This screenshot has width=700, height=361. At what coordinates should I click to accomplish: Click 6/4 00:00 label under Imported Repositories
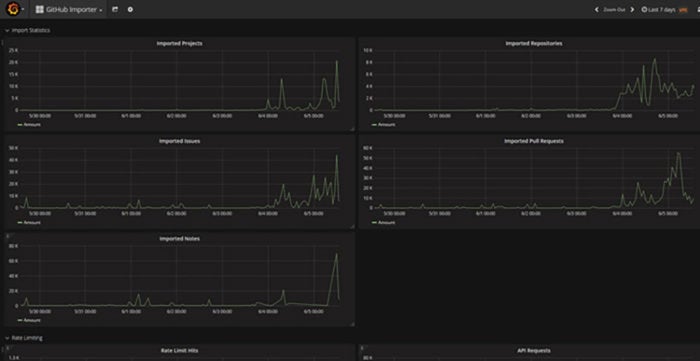[x=622, y=116]
